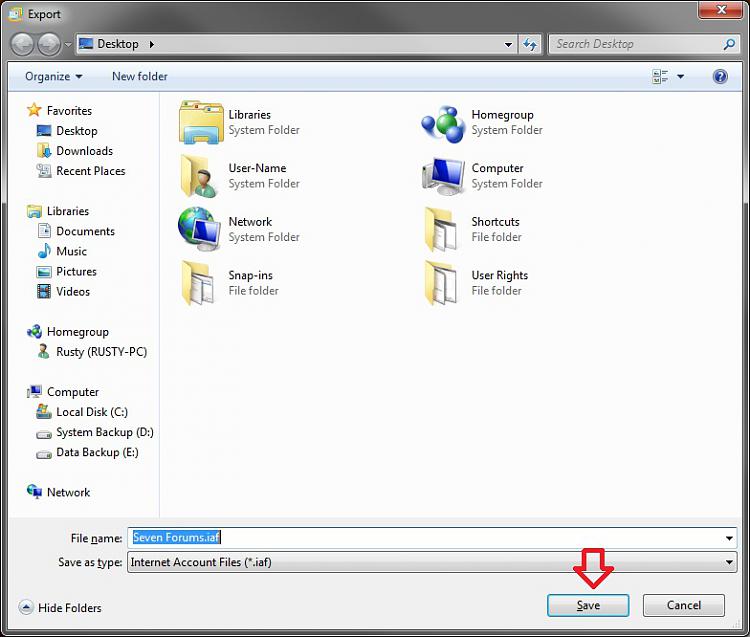Select the Libraries system folder icon
Image resolution: width=750 pixels, height=637 pixels.
tap(201, 122)
